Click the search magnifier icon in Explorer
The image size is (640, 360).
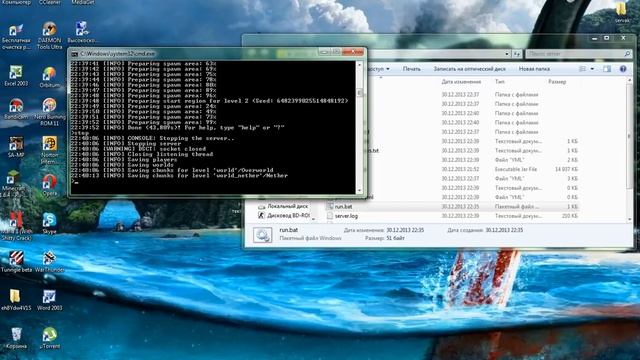point(627,53)
